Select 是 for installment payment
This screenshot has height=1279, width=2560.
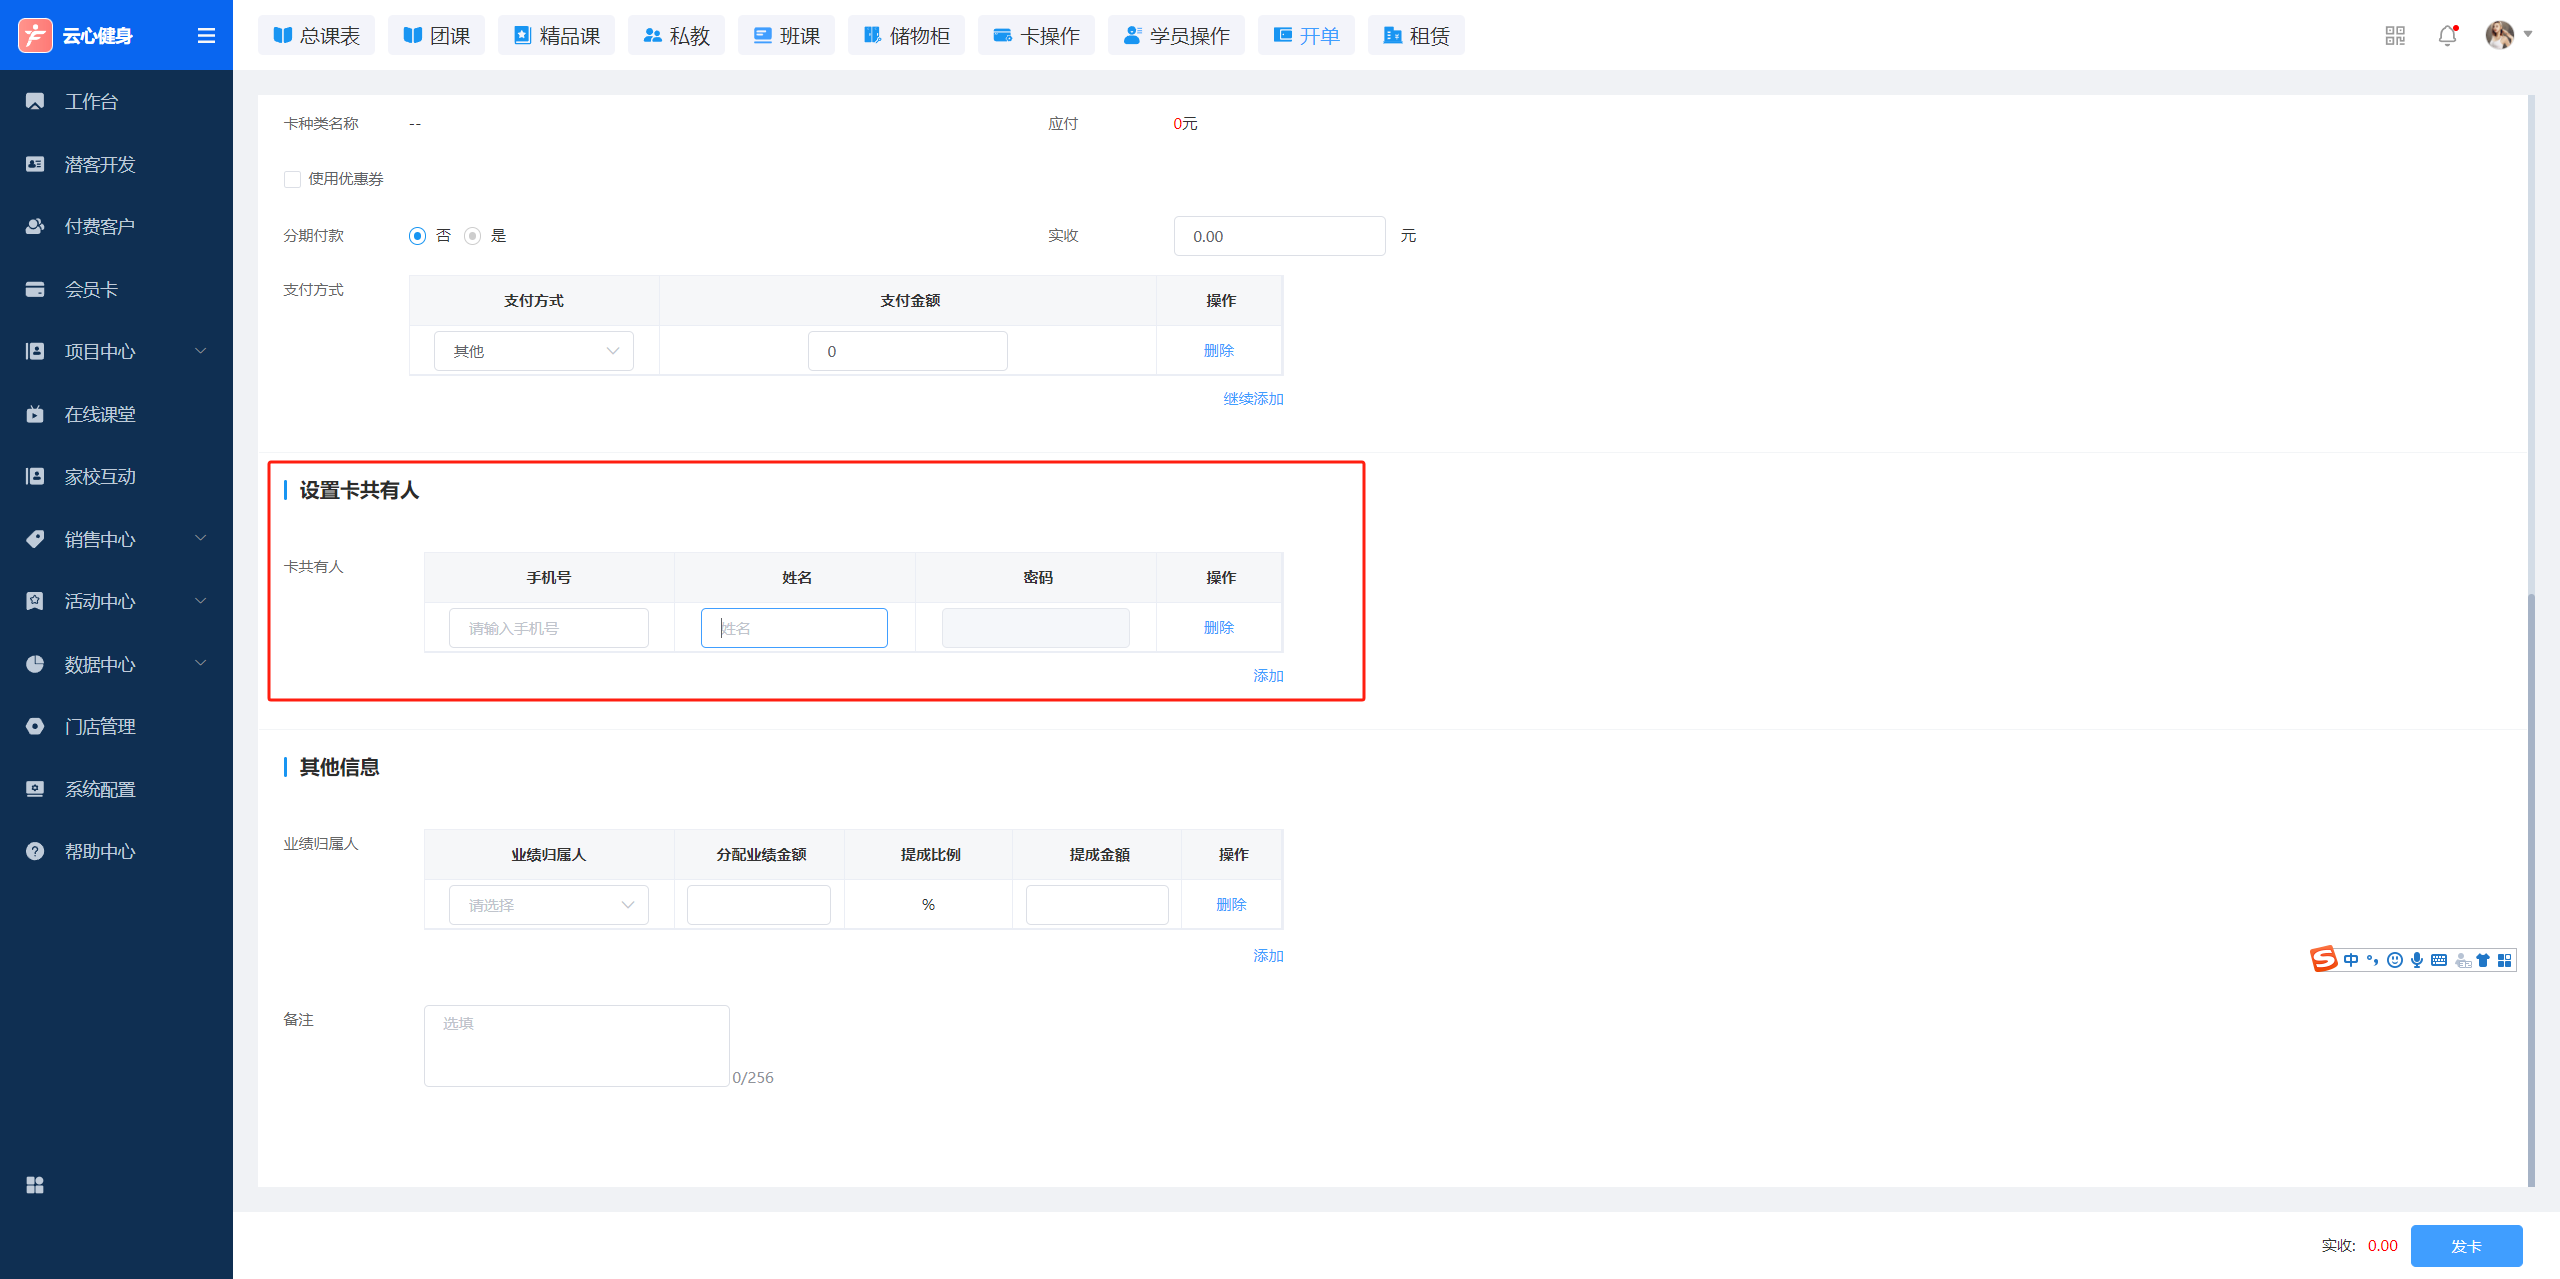coord(473,236)
